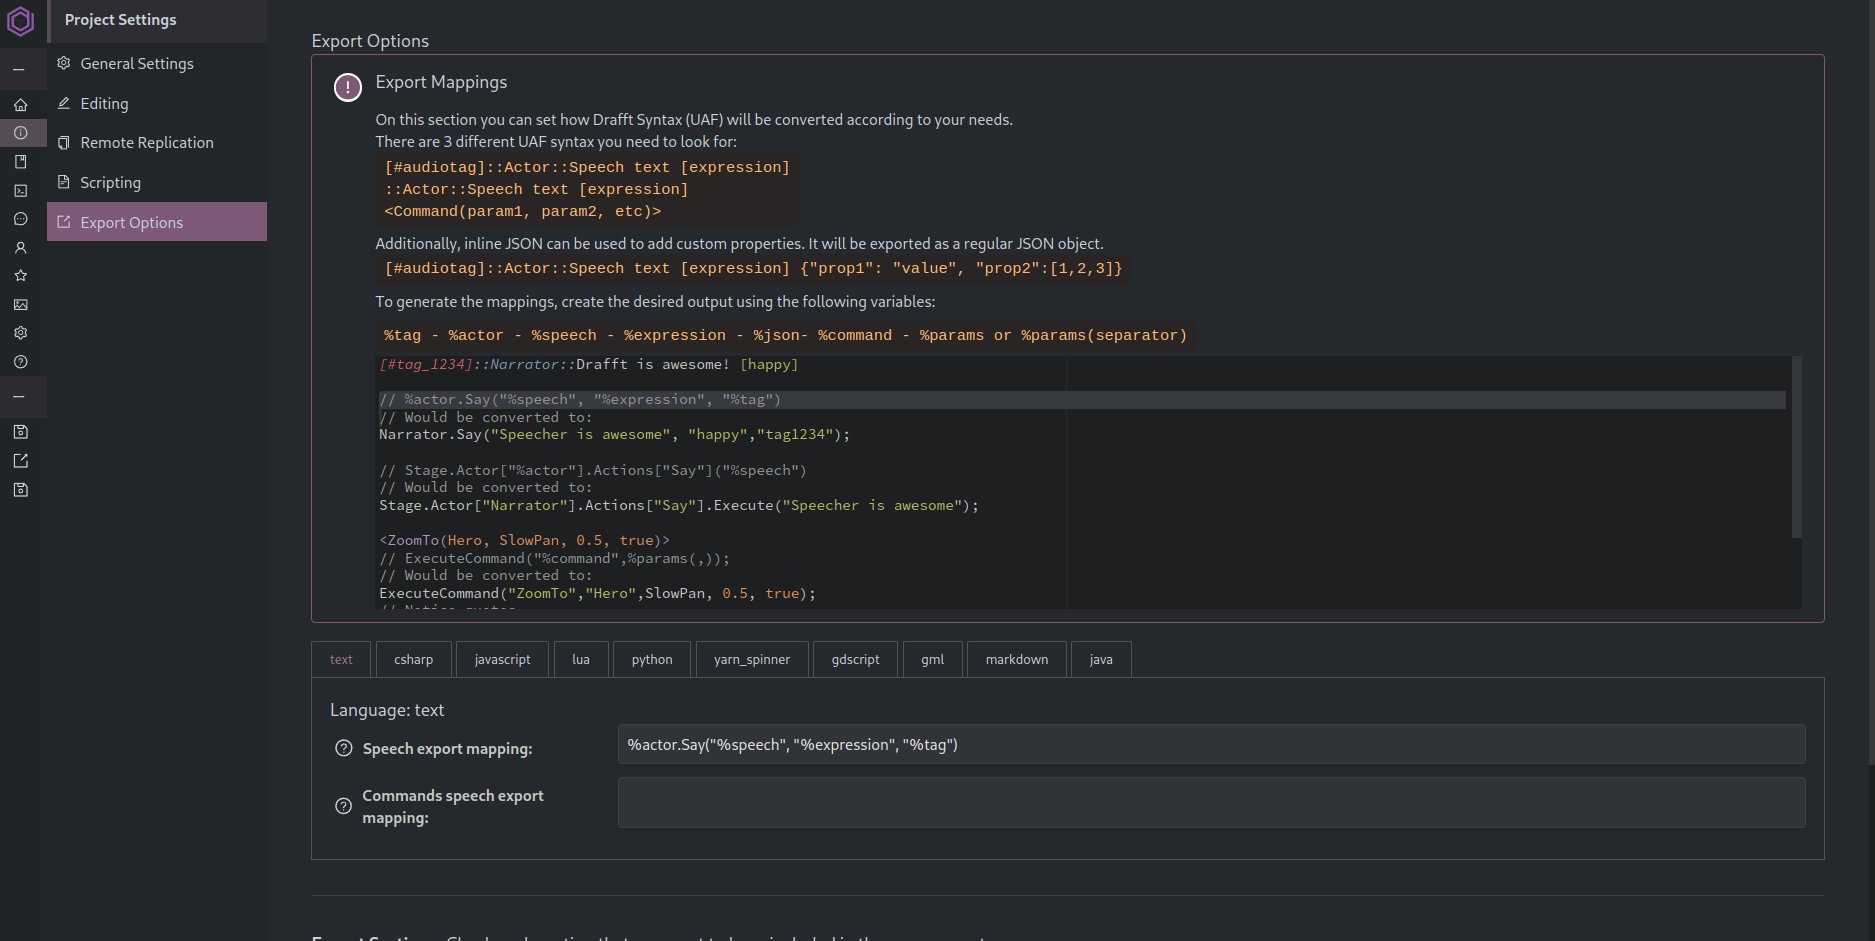1875x941 pixels.
Task: Select the star icon in the sidebar
Action: click(21, 276)
